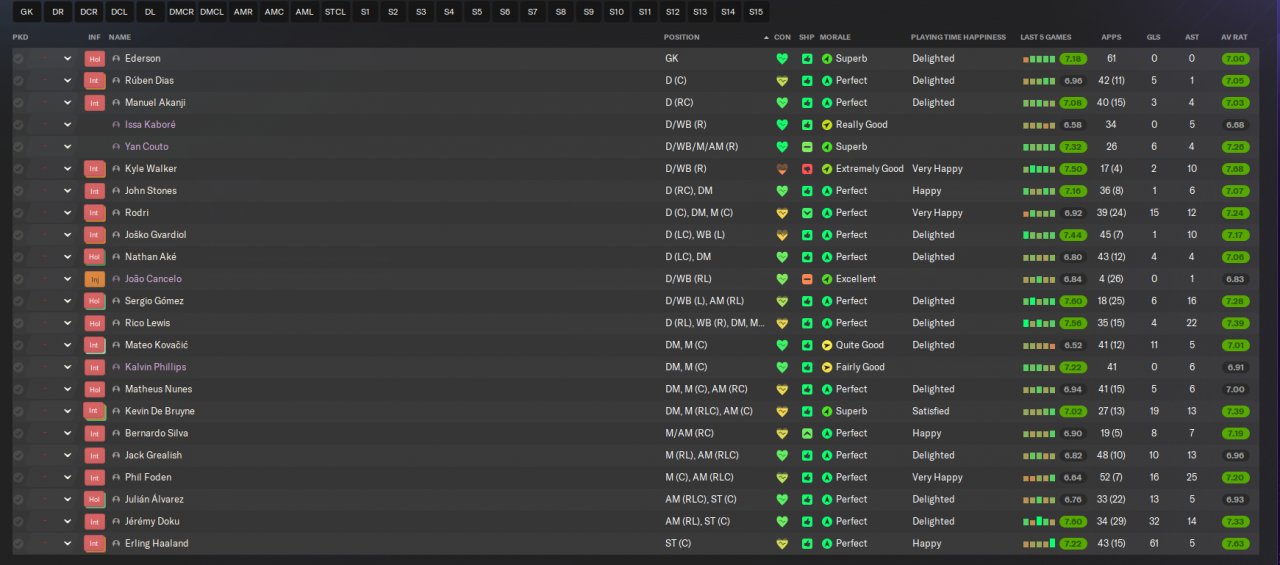Open the selection dropdown arrow for Issa Kaboré
Image resolution: width=1280 pixels, height=565 pixels.
pos(68,125)
